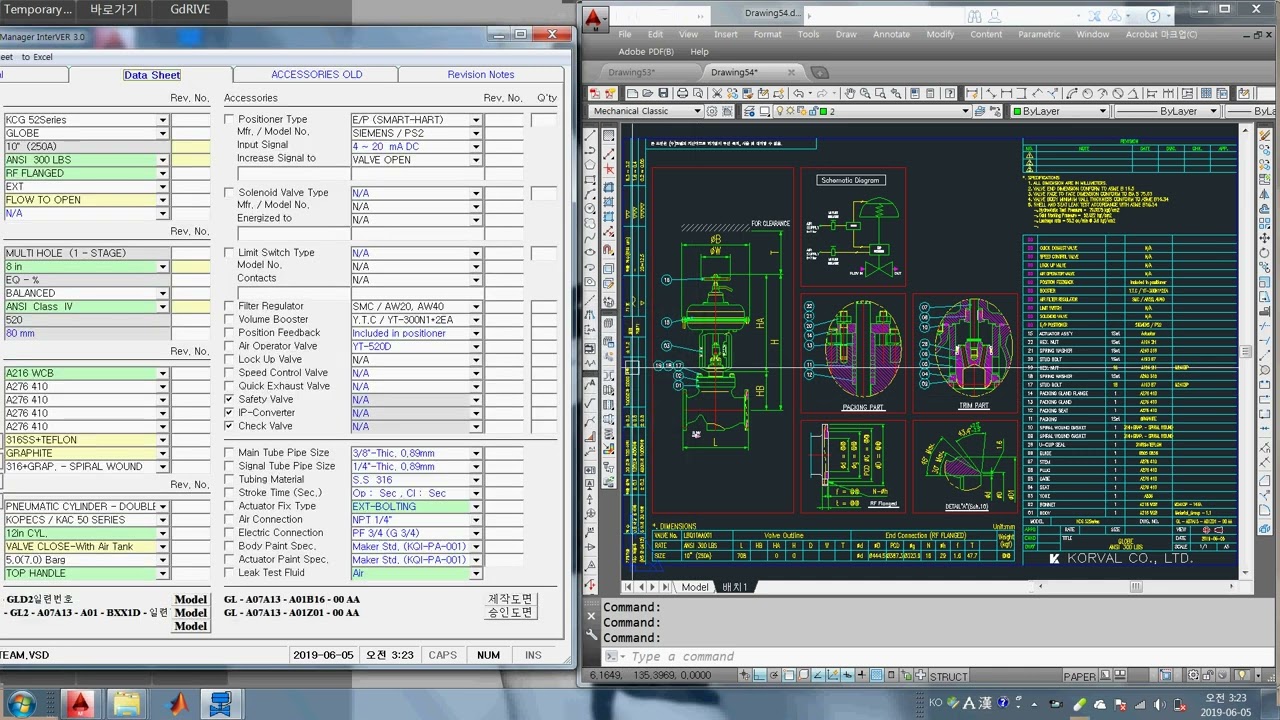The image size is (1280, 720).
Task: Enable the Filter Regulator checkbox
Action: click(229, 307)
